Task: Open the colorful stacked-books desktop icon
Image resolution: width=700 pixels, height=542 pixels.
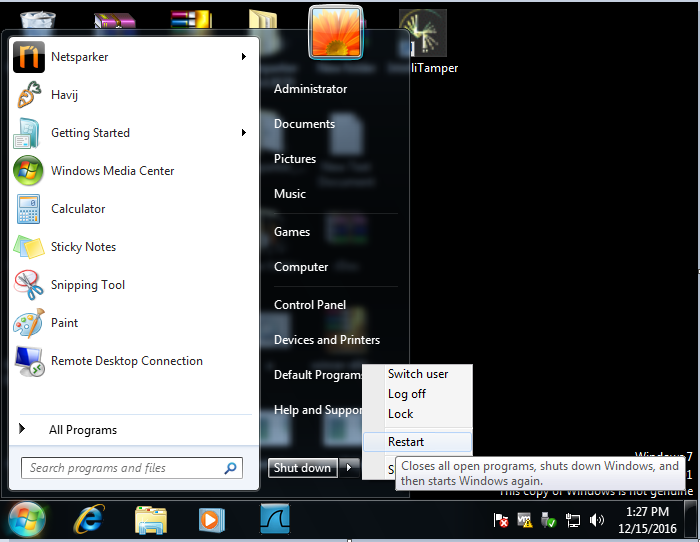Action: click(x=191, y=19)
